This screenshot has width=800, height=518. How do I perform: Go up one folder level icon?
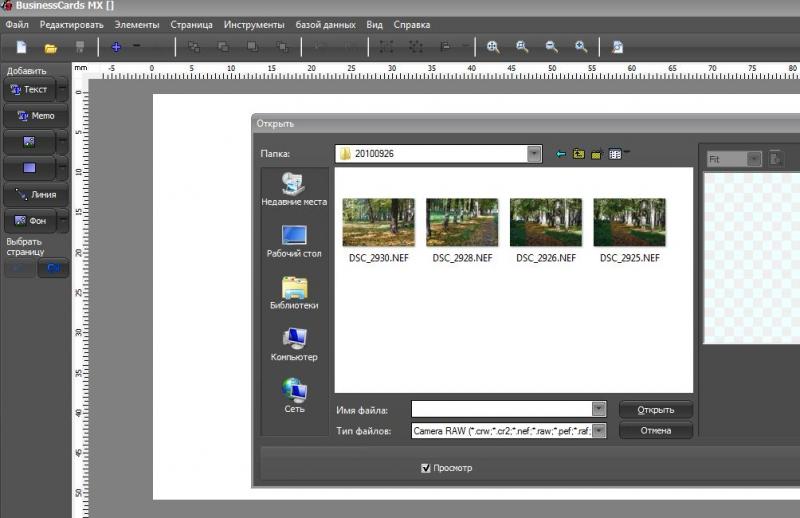coord(579,154)
